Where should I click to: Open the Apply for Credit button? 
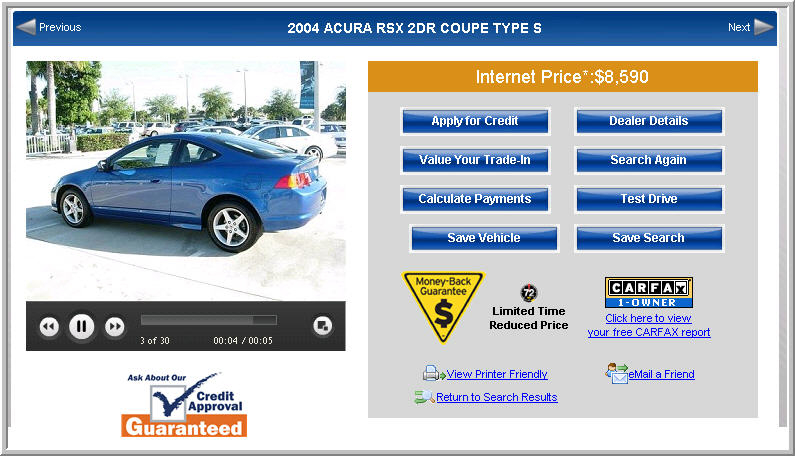click(x=475, y=121)
